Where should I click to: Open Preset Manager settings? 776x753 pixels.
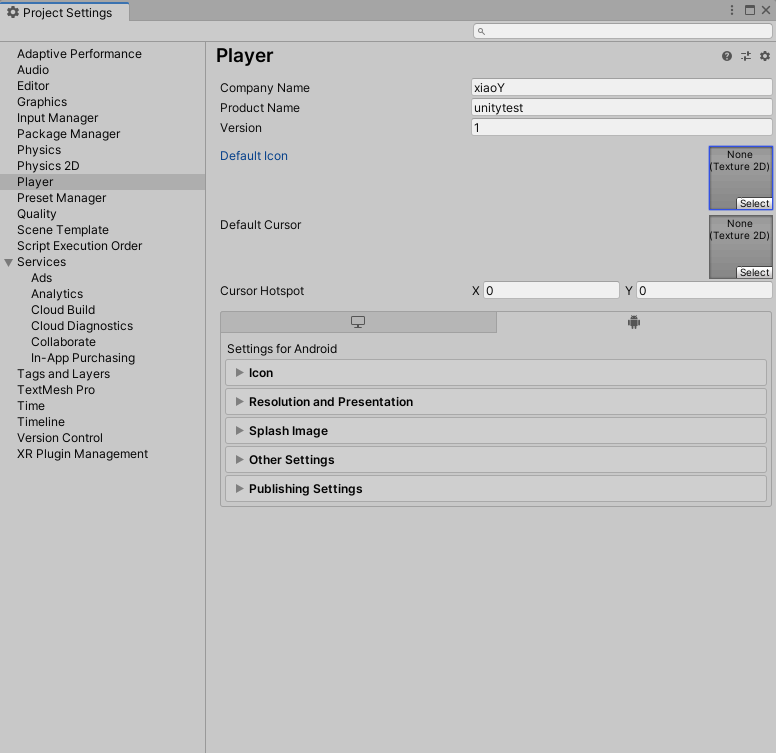pos(61,198)
